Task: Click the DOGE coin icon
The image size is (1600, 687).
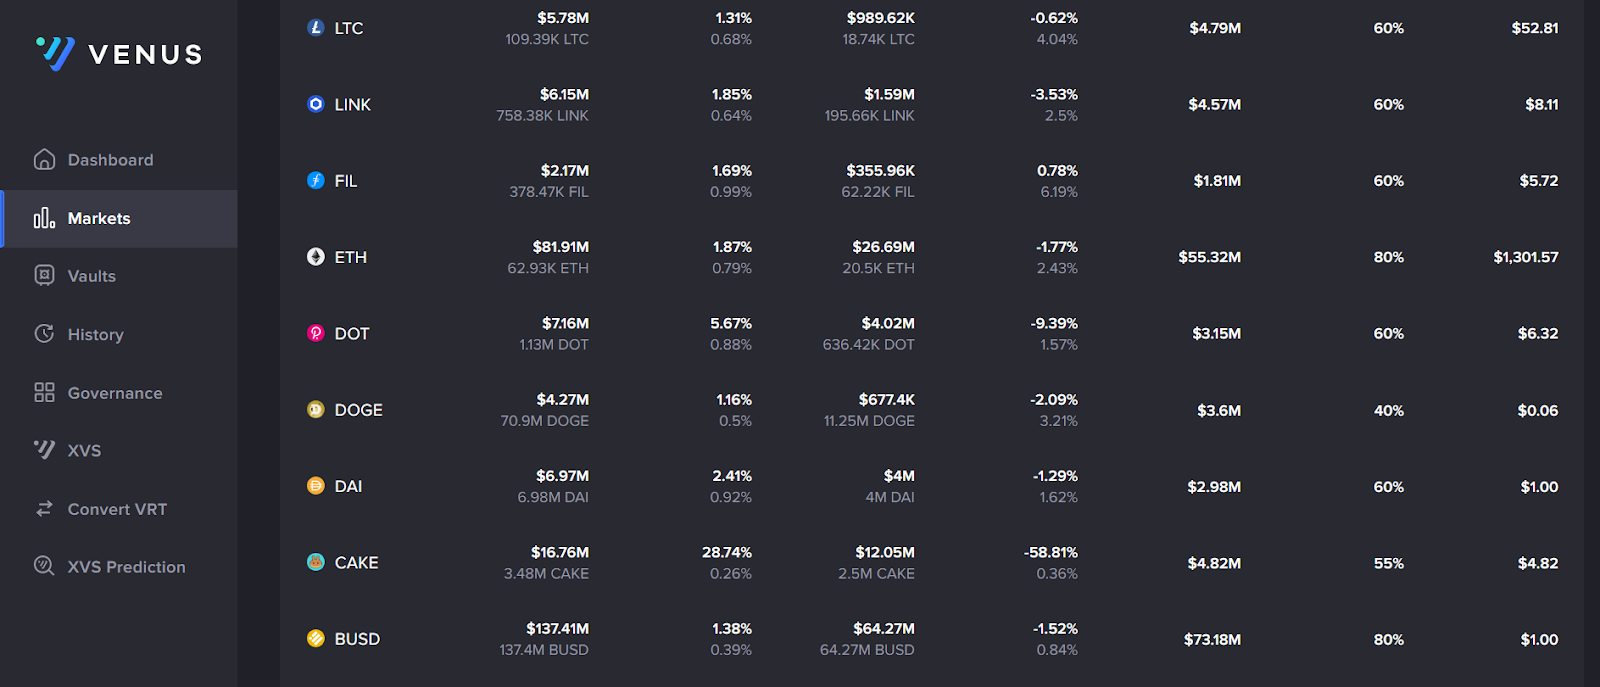Action: pyautogui.click(x=316, y=409)
